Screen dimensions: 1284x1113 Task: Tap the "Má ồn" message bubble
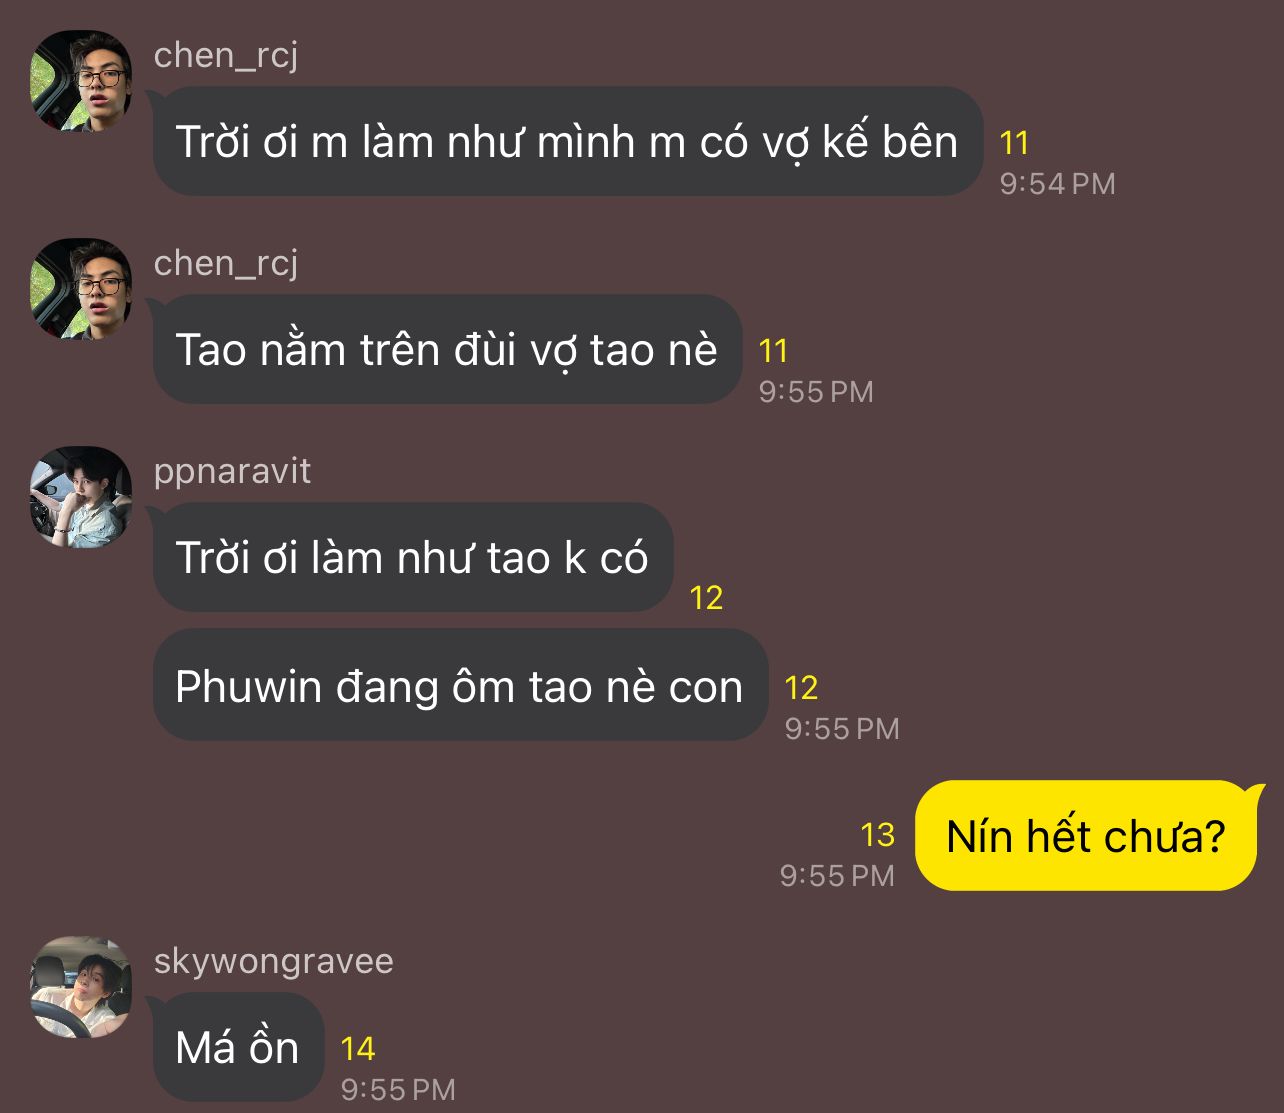point(238,1047)
